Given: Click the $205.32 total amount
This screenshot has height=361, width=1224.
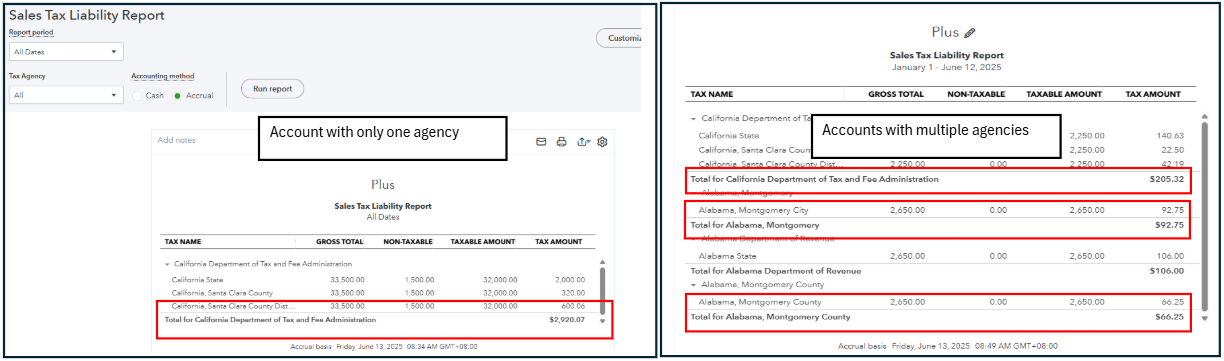Looking at the screenshot, I should (1167, 179).
